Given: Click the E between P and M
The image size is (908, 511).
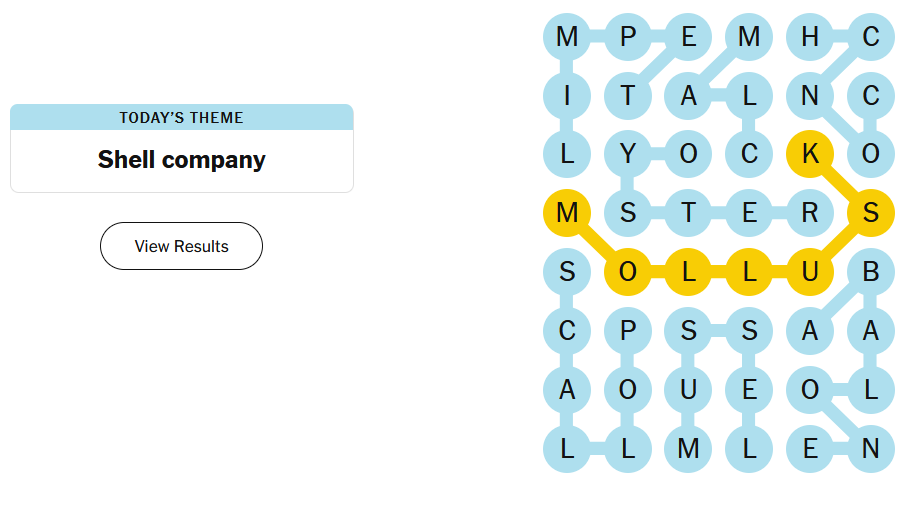Looking at the screenshot, I should (689, 37).
